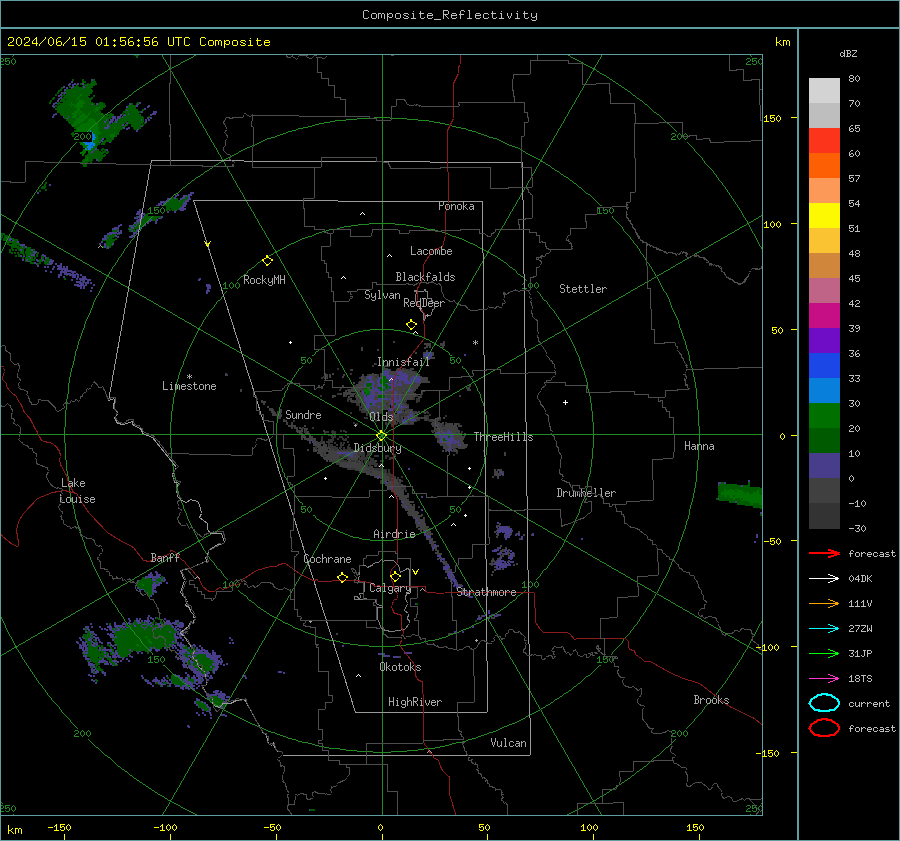Click yellow diamond marker above Calgary label
The height and width of the screenshot is (841, 900).
pos(395,576)
